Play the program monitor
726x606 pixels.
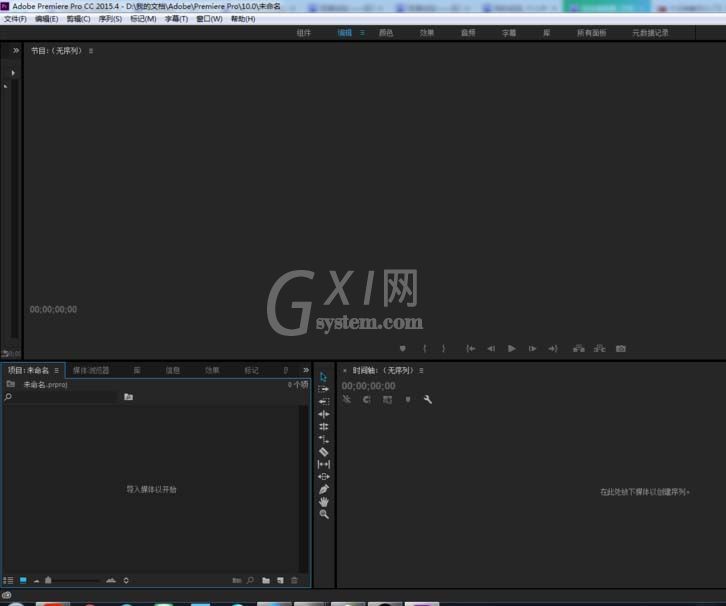tap(512, 349)
